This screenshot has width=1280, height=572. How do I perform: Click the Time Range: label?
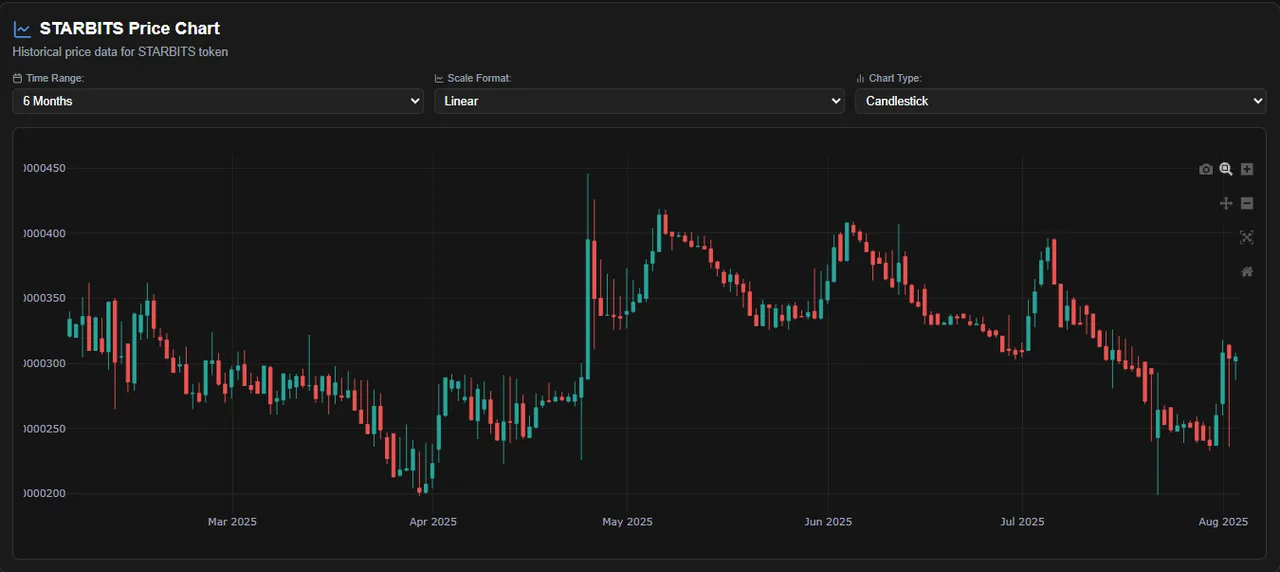(55, 78)
